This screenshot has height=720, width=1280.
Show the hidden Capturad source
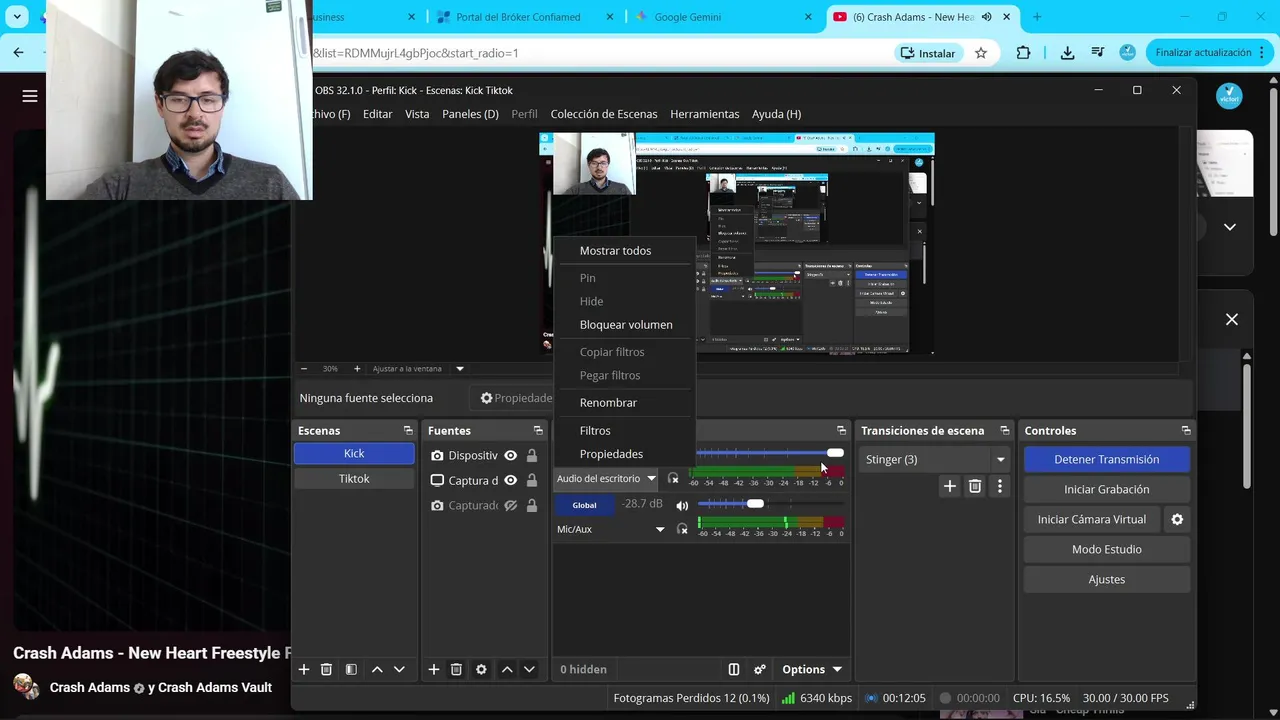[x=510, y=505]
